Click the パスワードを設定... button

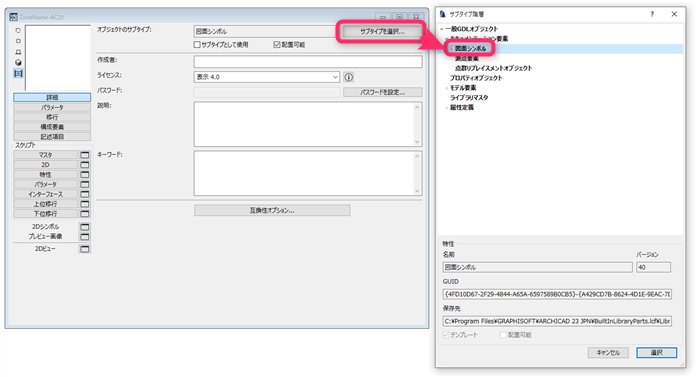click(383, 92)
